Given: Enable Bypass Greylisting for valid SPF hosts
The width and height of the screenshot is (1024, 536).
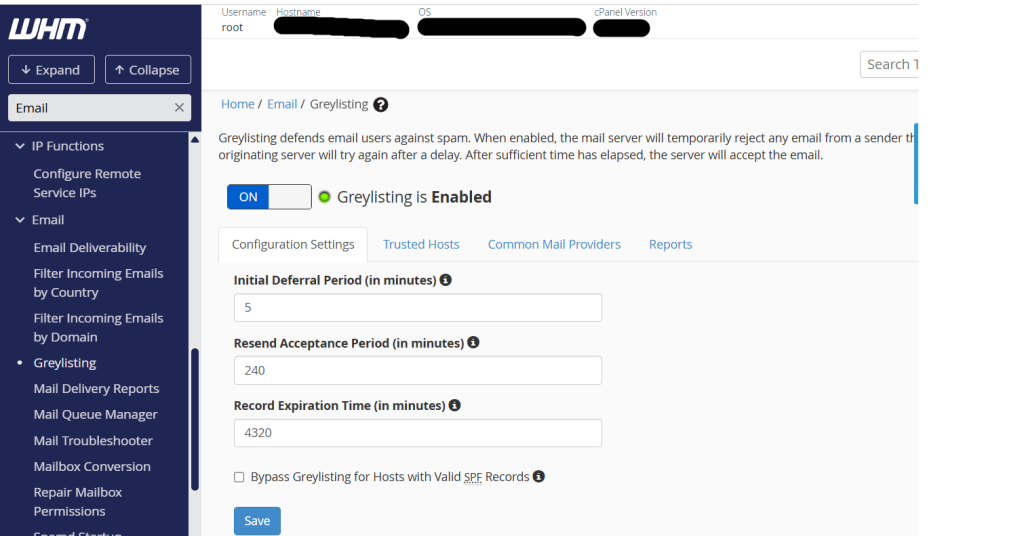Looking at the screenshot, I should coord(239,477).
